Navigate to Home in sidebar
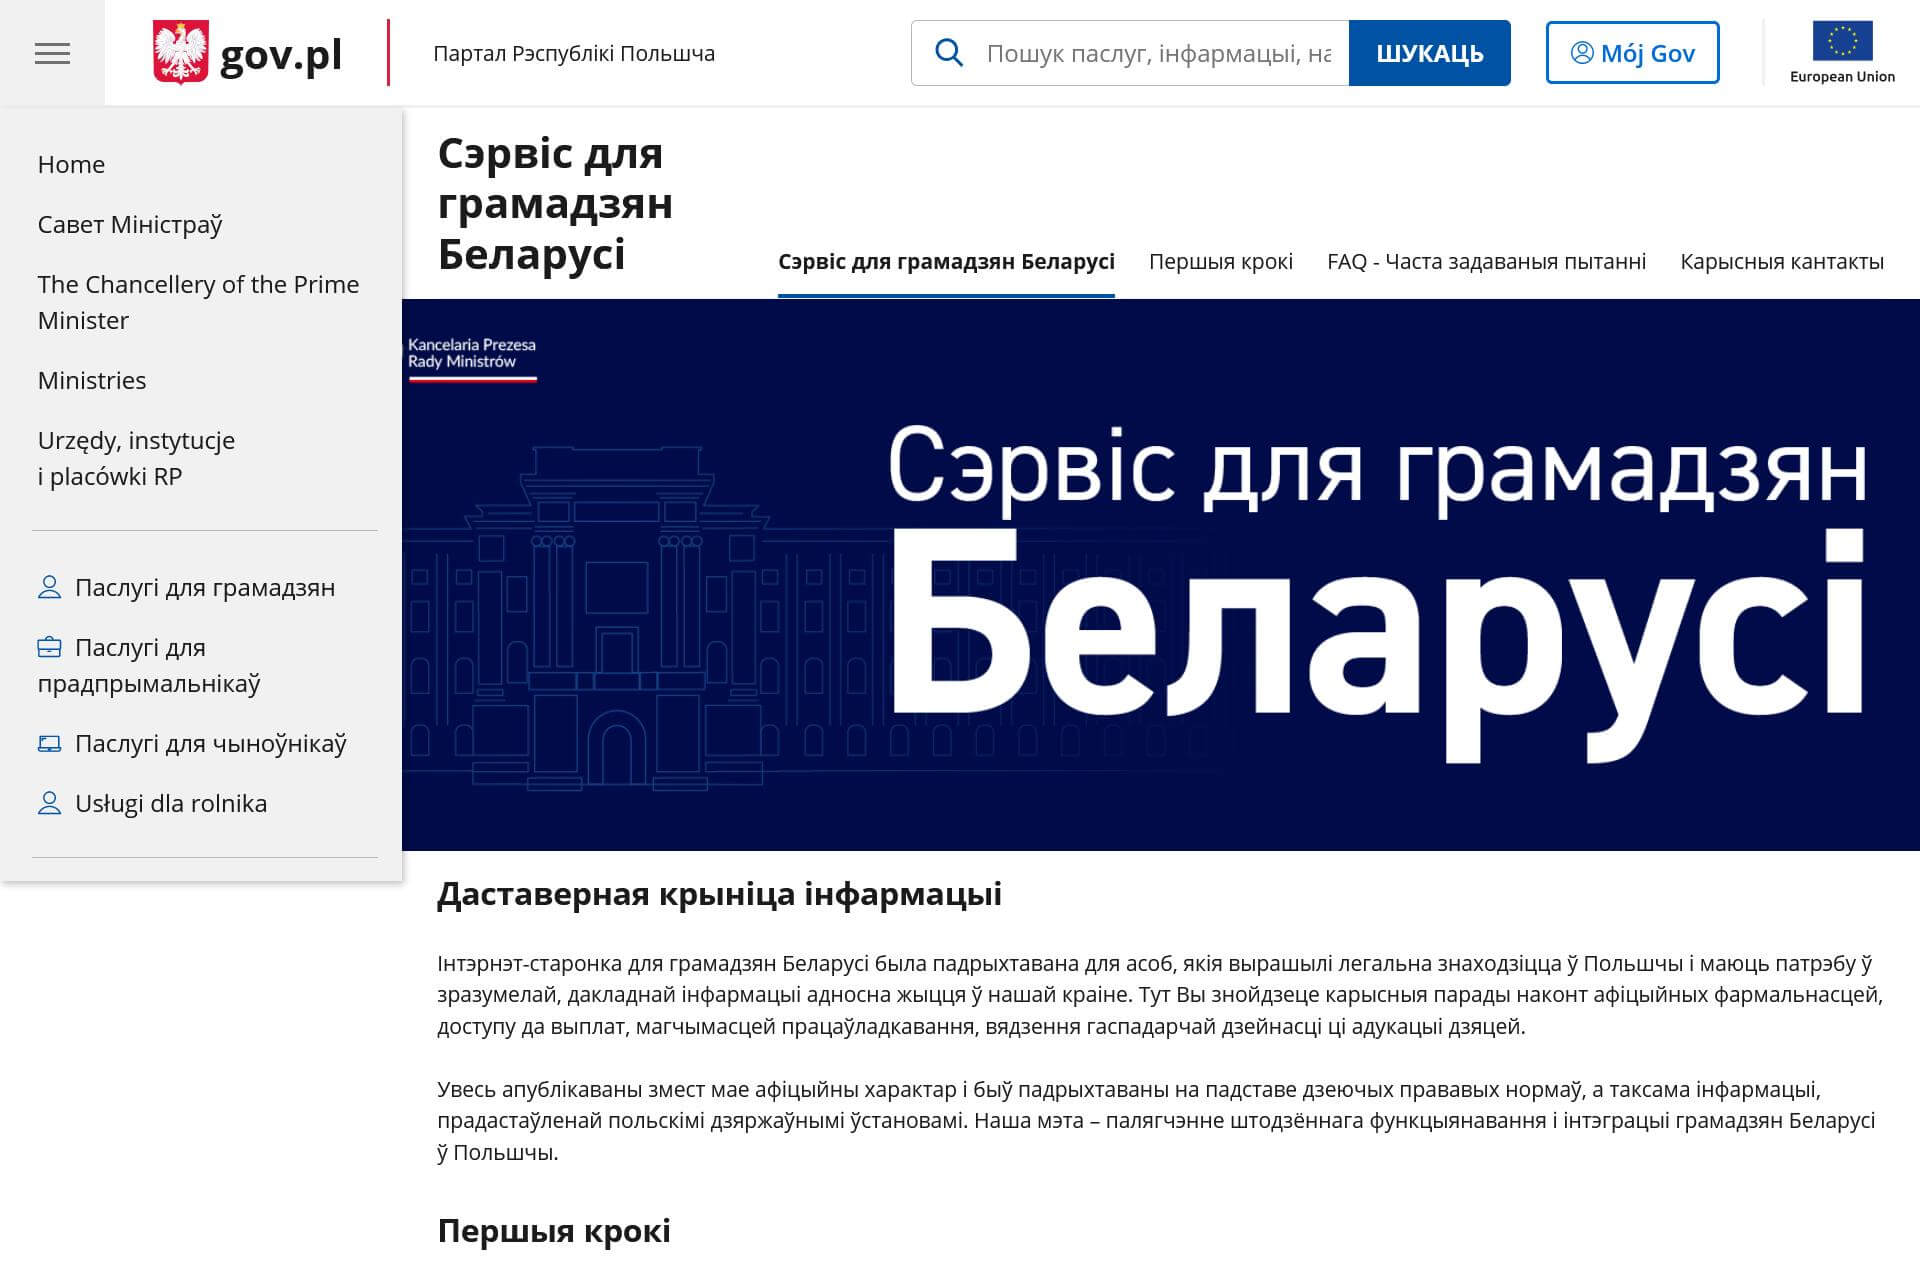 coord(71,164)
